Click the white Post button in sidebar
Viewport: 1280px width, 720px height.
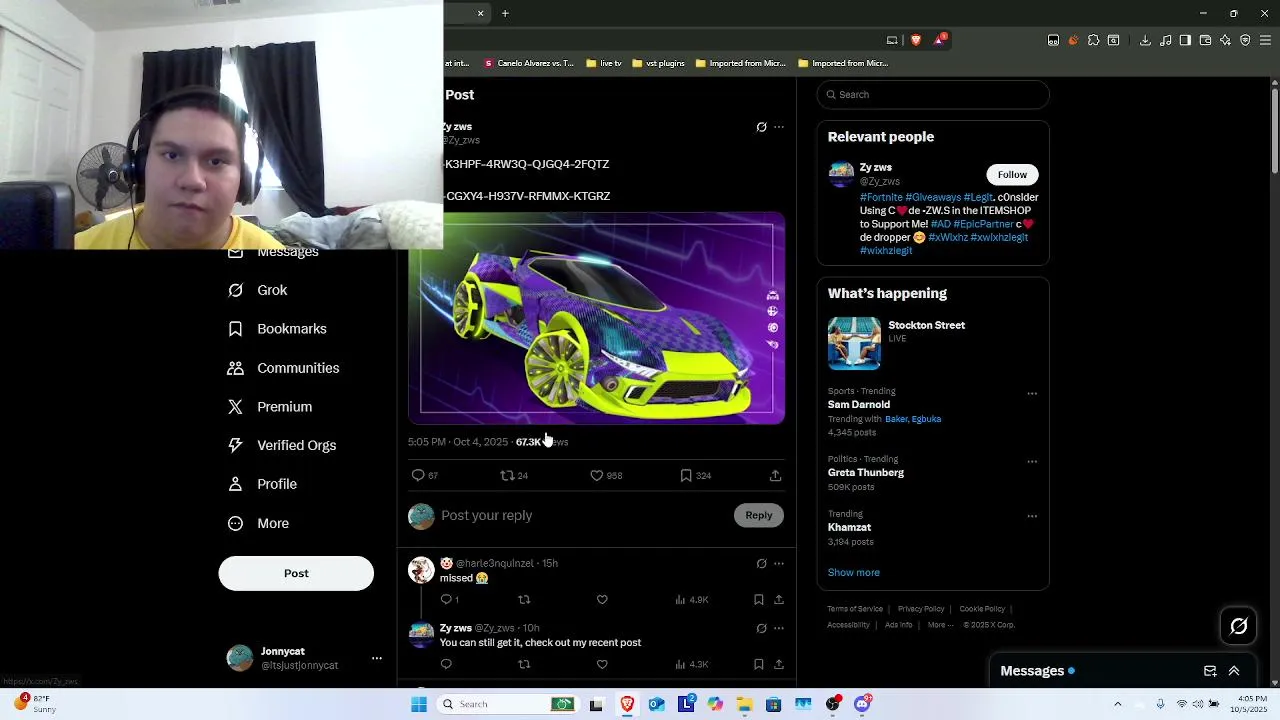point(296,573)
